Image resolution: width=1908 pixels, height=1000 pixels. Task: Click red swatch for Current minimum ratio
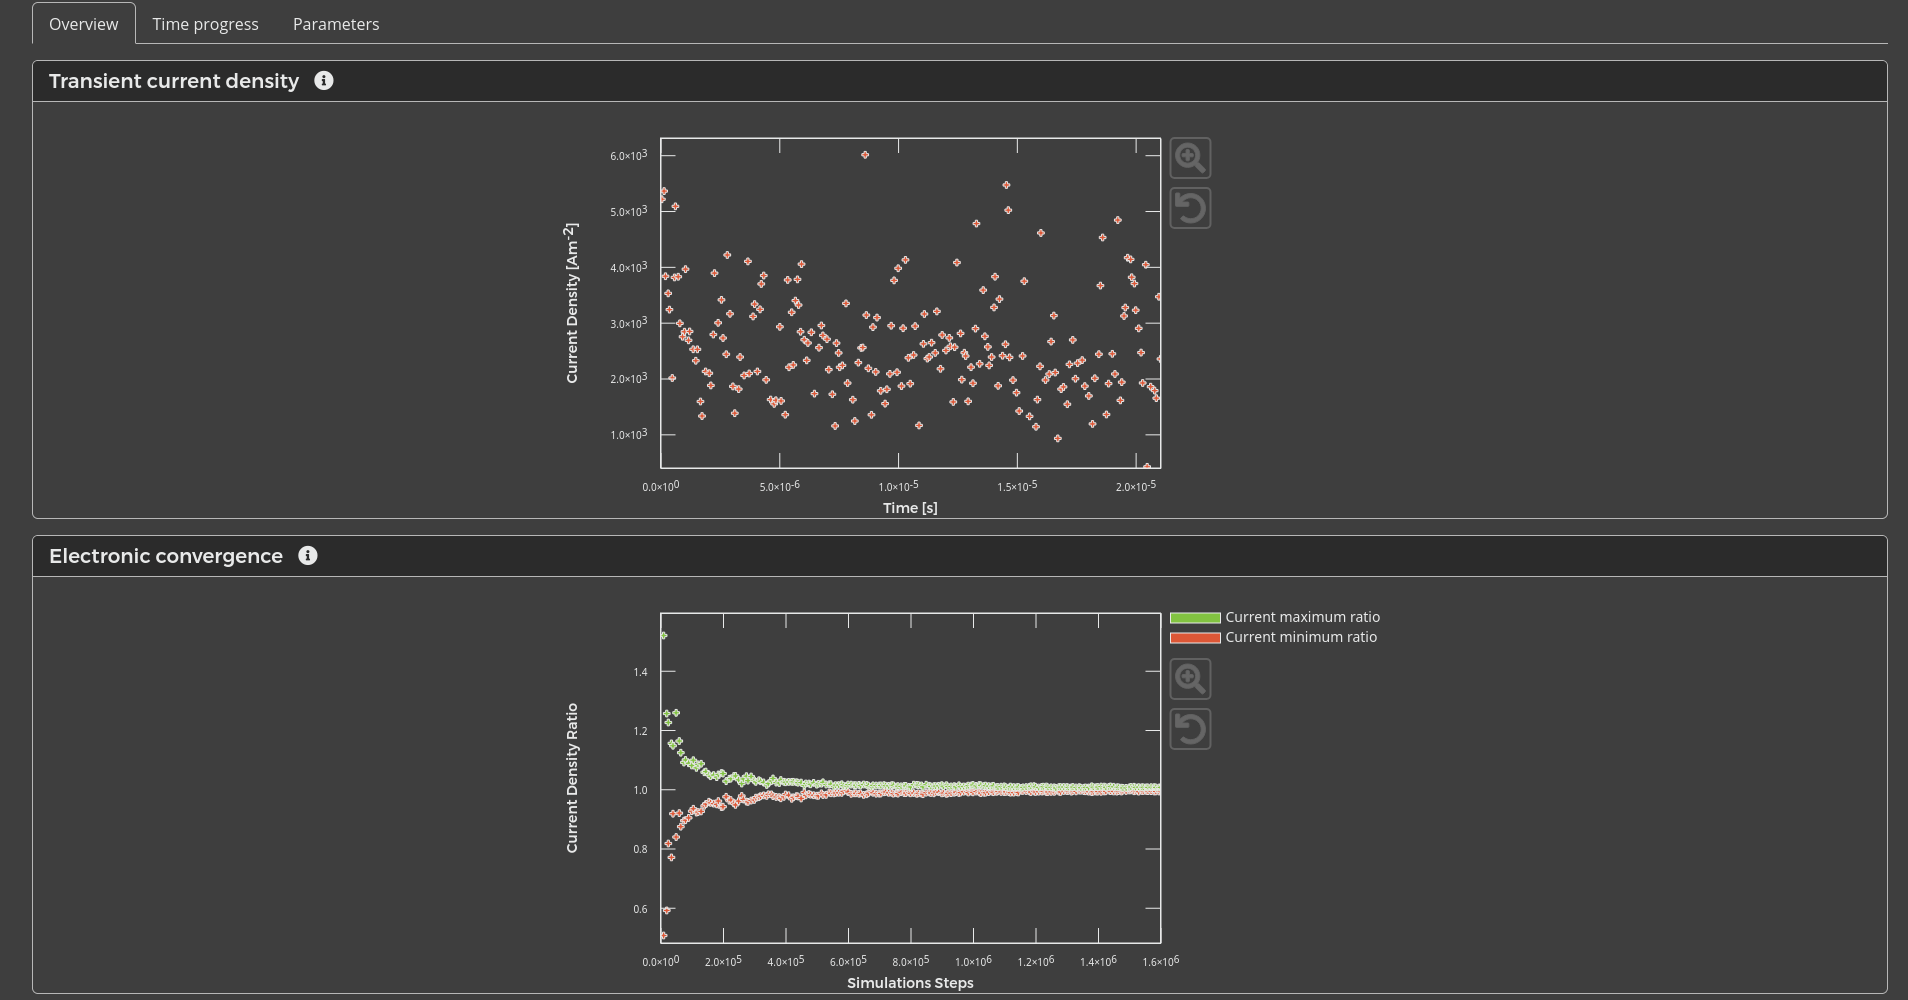point(1195,638)
